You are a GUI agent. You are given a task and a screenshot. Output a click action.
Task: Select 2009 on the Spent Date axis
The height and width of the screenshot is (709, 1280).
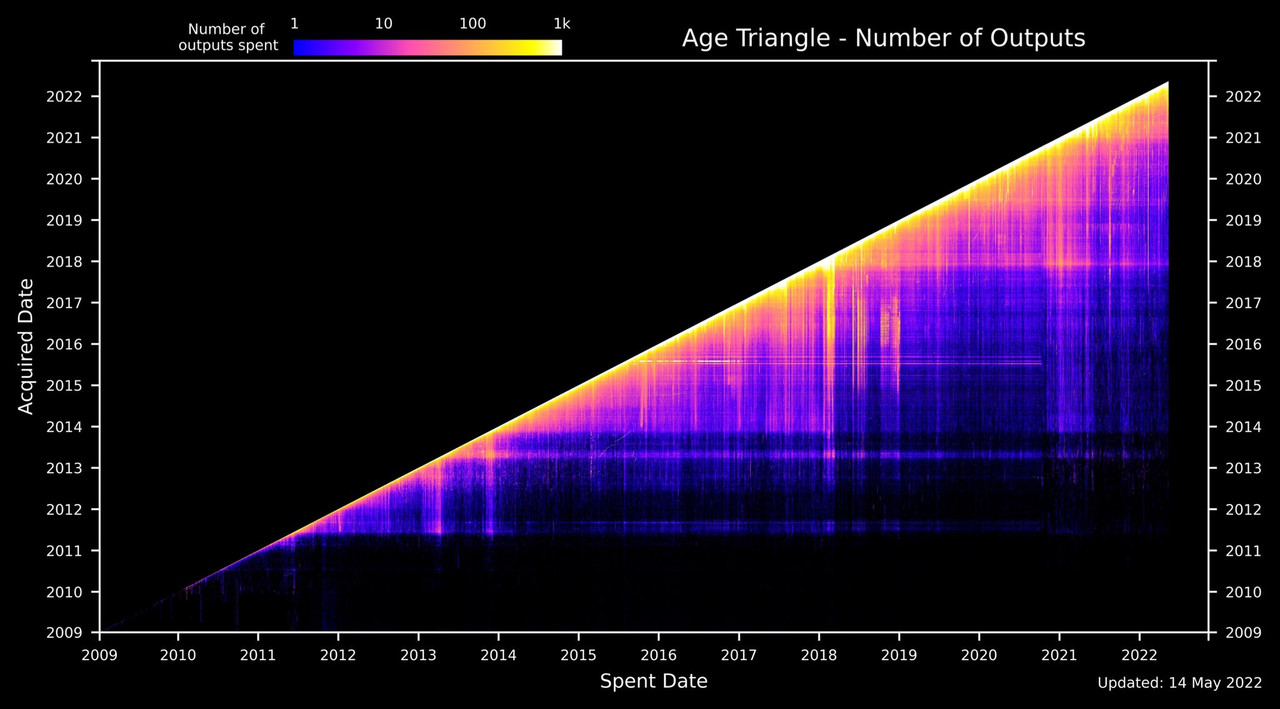click(x=98, y=654)
